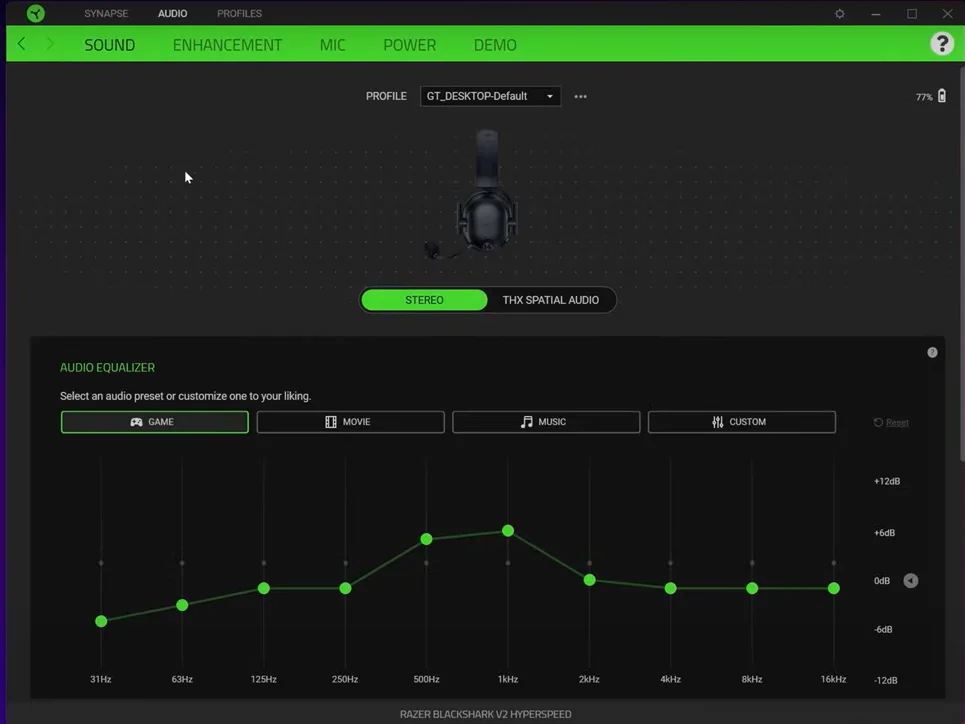Select the MUSIC equalizer preset
The width and height of the screenshot is (965, 724).
pos(546,422)
